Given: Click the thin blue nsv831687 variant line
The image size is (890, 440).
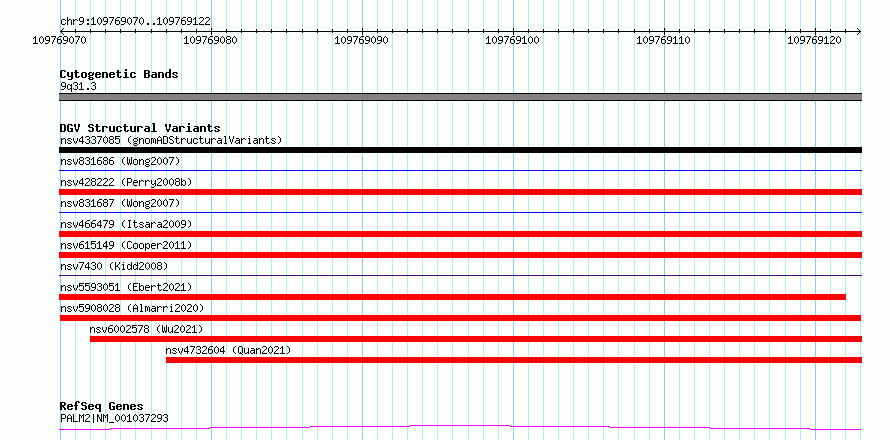Looking at the screenshot, I should point(460,212).
